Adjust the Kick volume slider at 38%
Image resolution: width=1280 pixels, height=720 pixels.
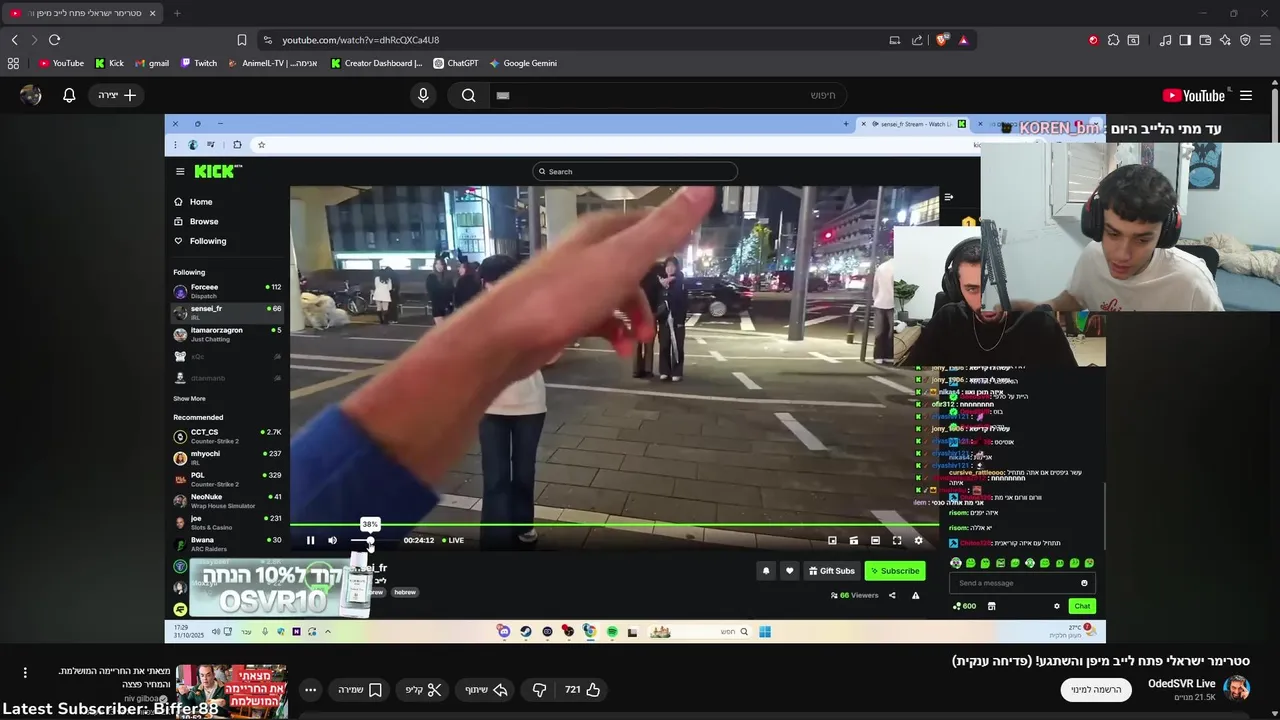(370, 540)
